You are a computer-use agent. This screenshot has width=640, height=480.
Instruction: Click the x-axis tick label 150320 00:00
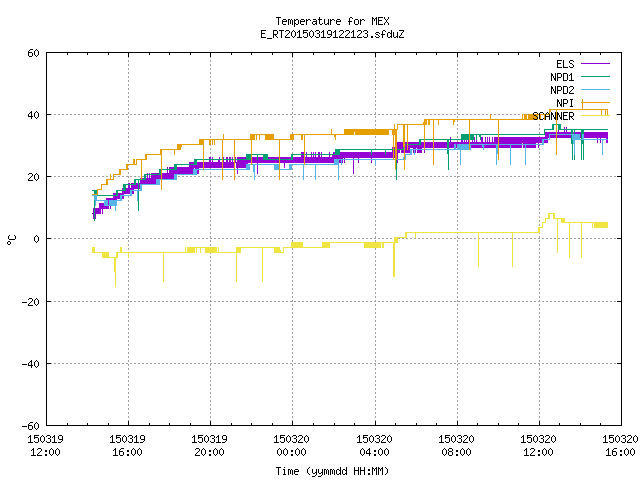(x=291, y=446)
